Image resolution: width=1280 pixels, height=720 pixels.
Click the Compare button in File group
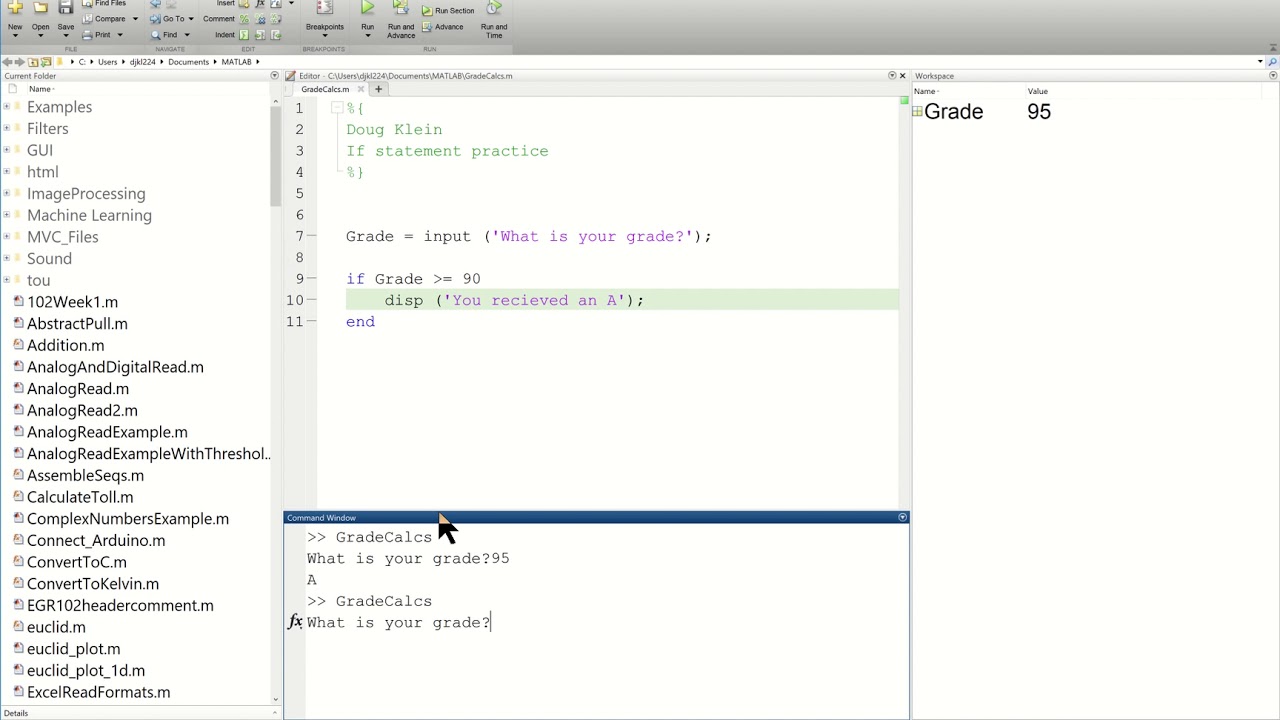[102, 19]
